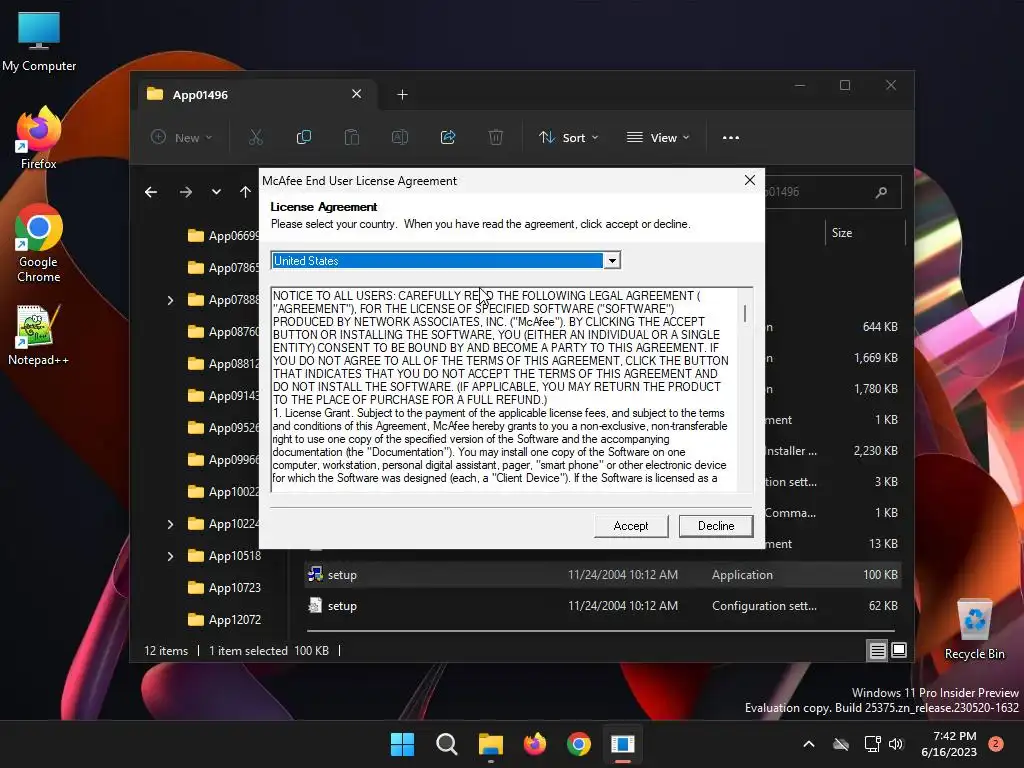Viewport: 1024px width, 768px height.
Task: Click the installer app icon in taskbar
Action: (x=622, y=744)
